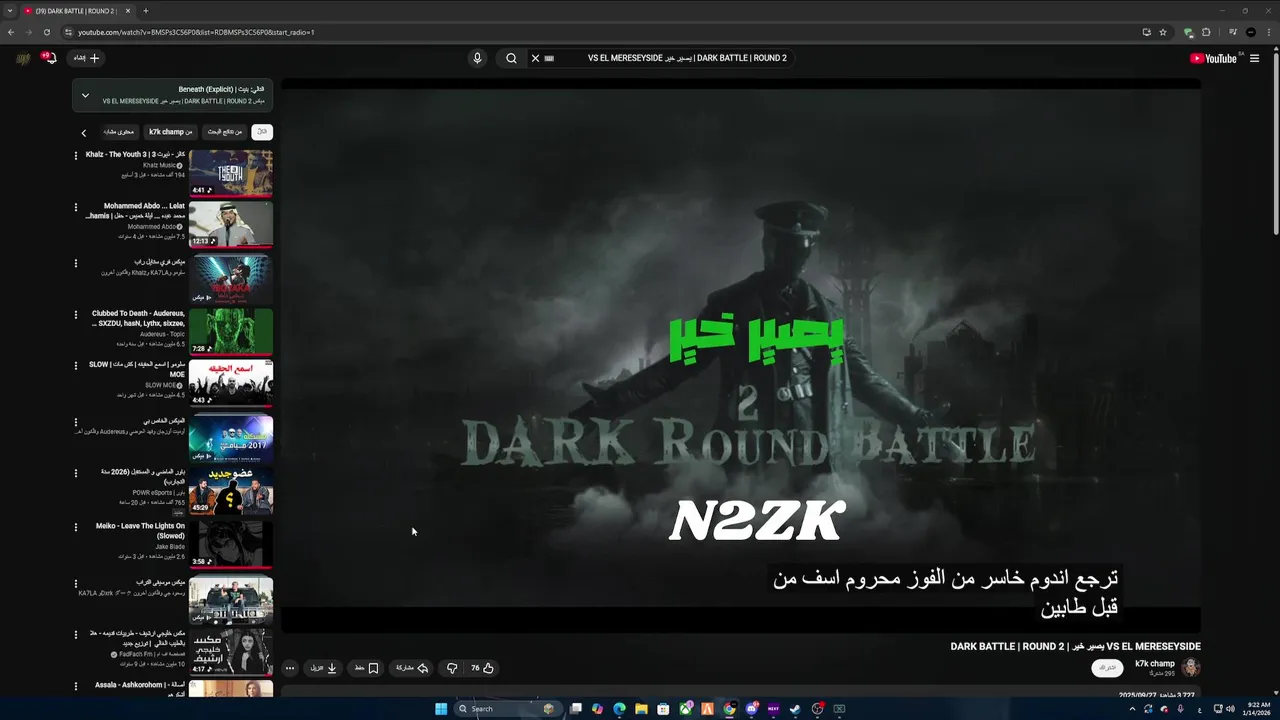
Task: Open Chrome three-dot menu
Action: click(x=1269, y=32)
